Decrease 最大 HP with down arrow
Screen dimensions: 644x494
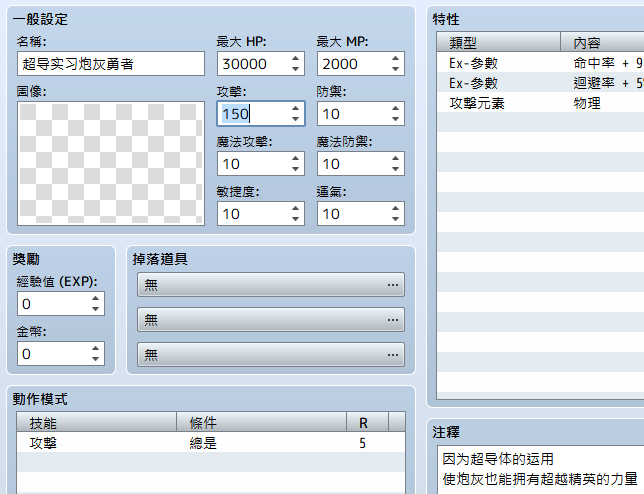click(x=295, y=69)
